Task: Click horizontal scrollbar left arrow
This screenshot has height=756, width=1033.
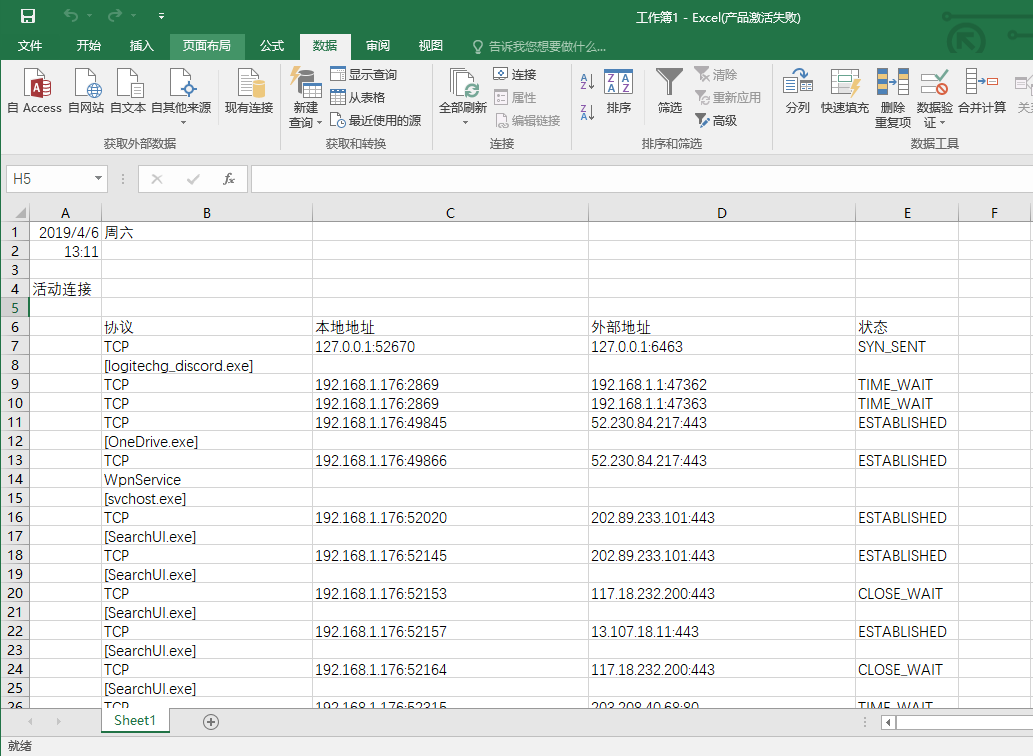Action: coord(888,722)
